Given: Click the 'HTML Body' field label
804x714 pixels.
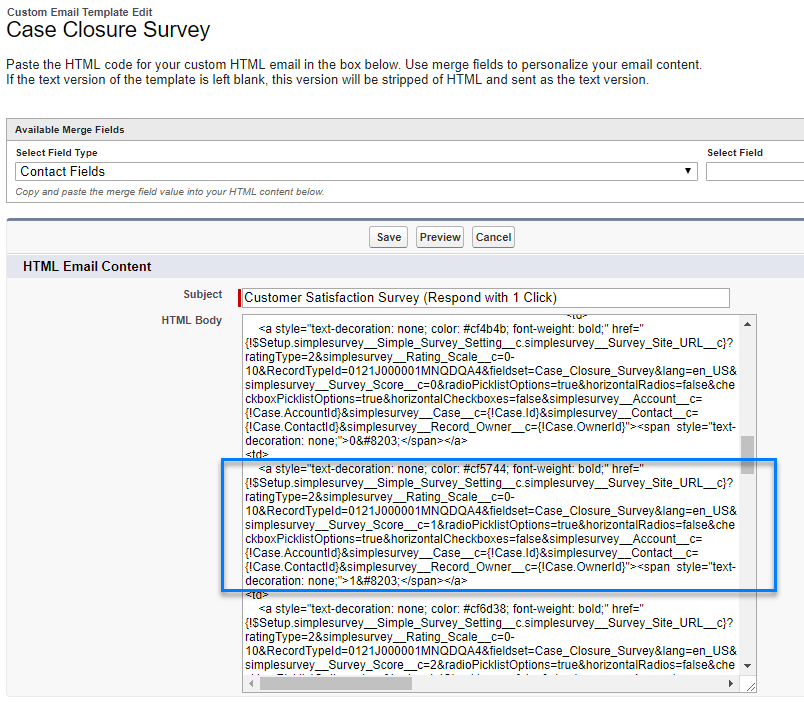Looking at the screenshot, I should click(x=192, y=320).
